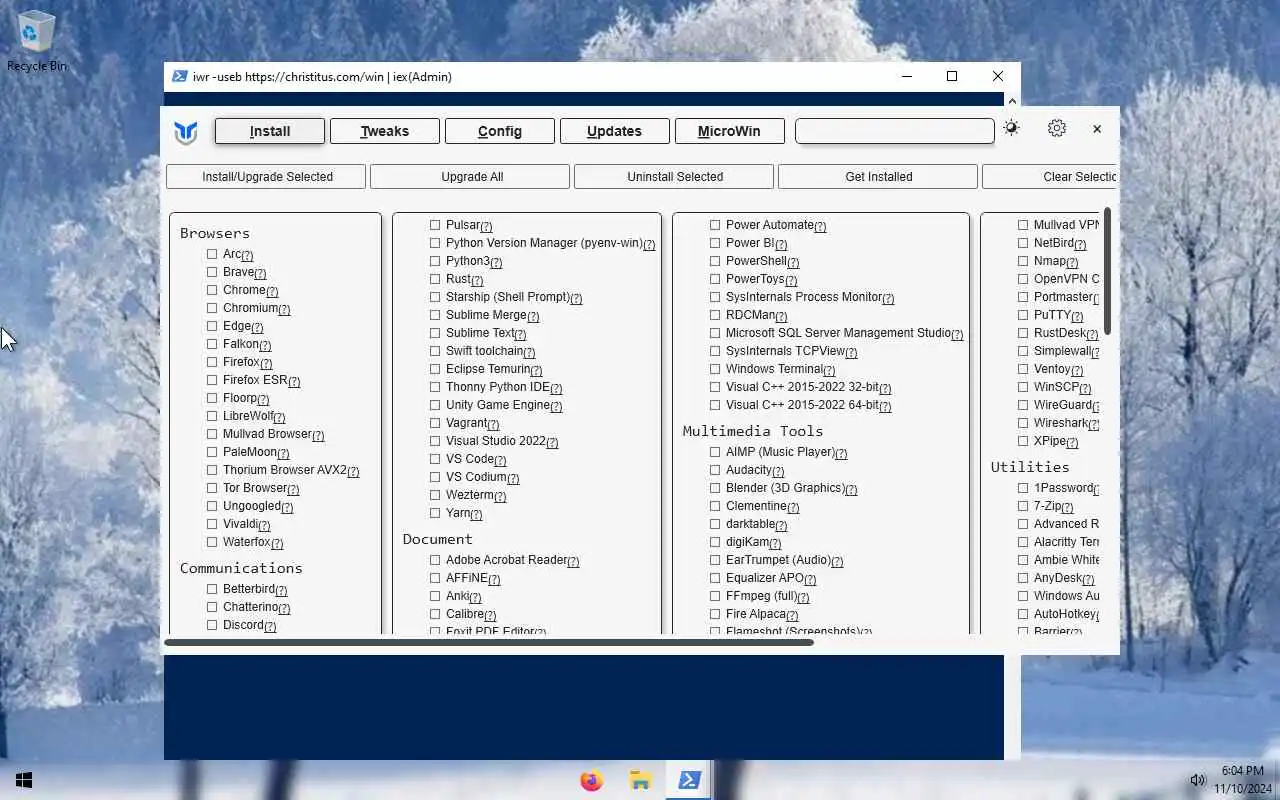Image resolution: width=1280 pixels, height=800 pixels.
Task: Go to the Config tab
Action: (x=500, y=131)
